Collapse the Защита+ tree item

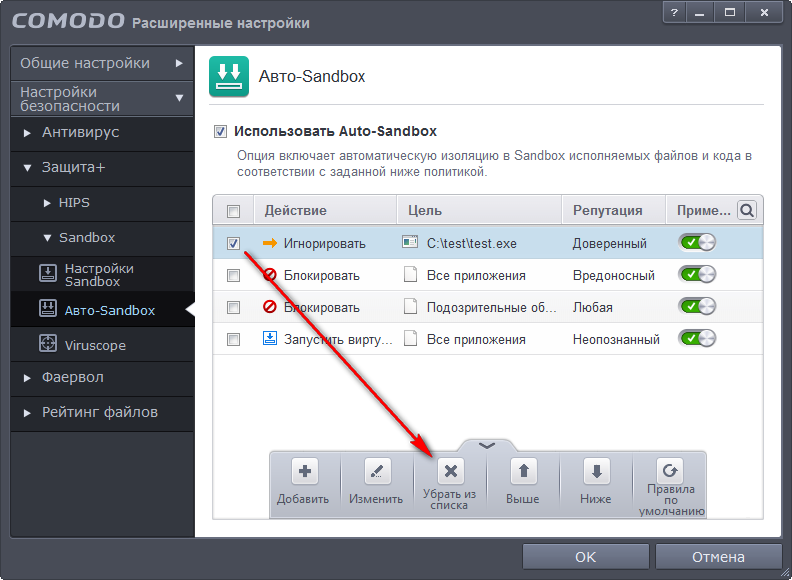[27, 168]
